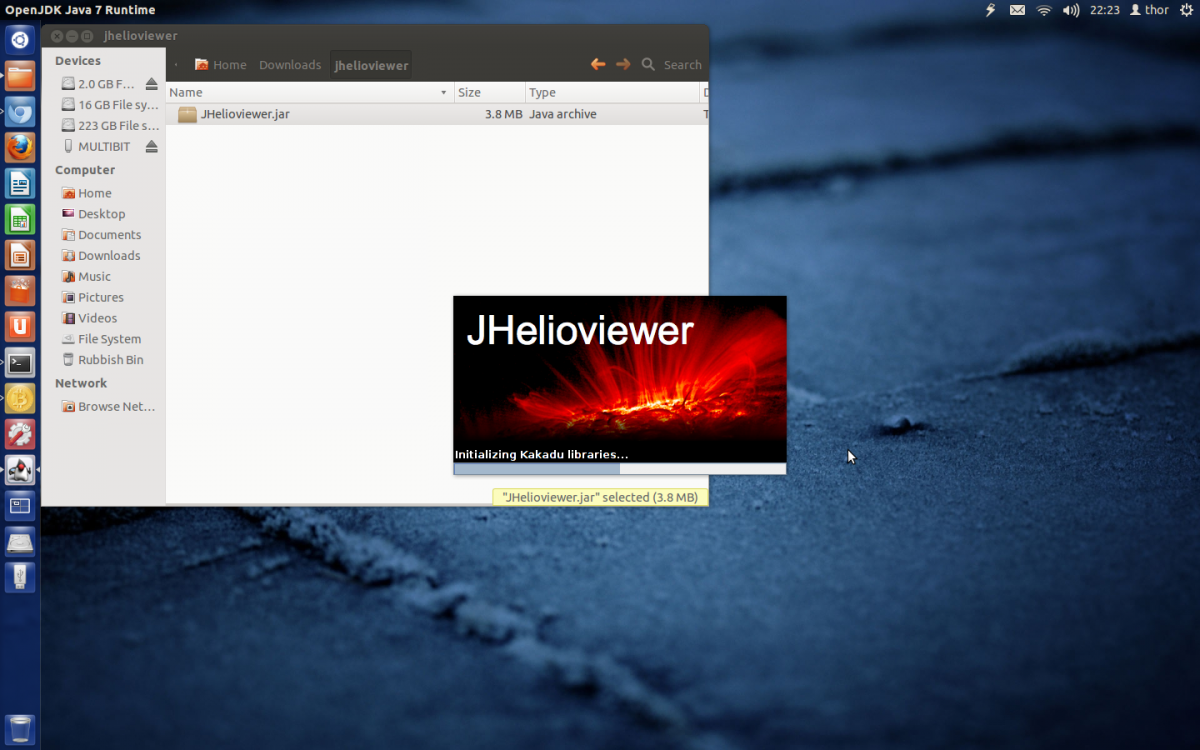This screenshot has height=750, width=1200.
Task: Open the USB stick icon in the launcher
Action: click(21, 578)
